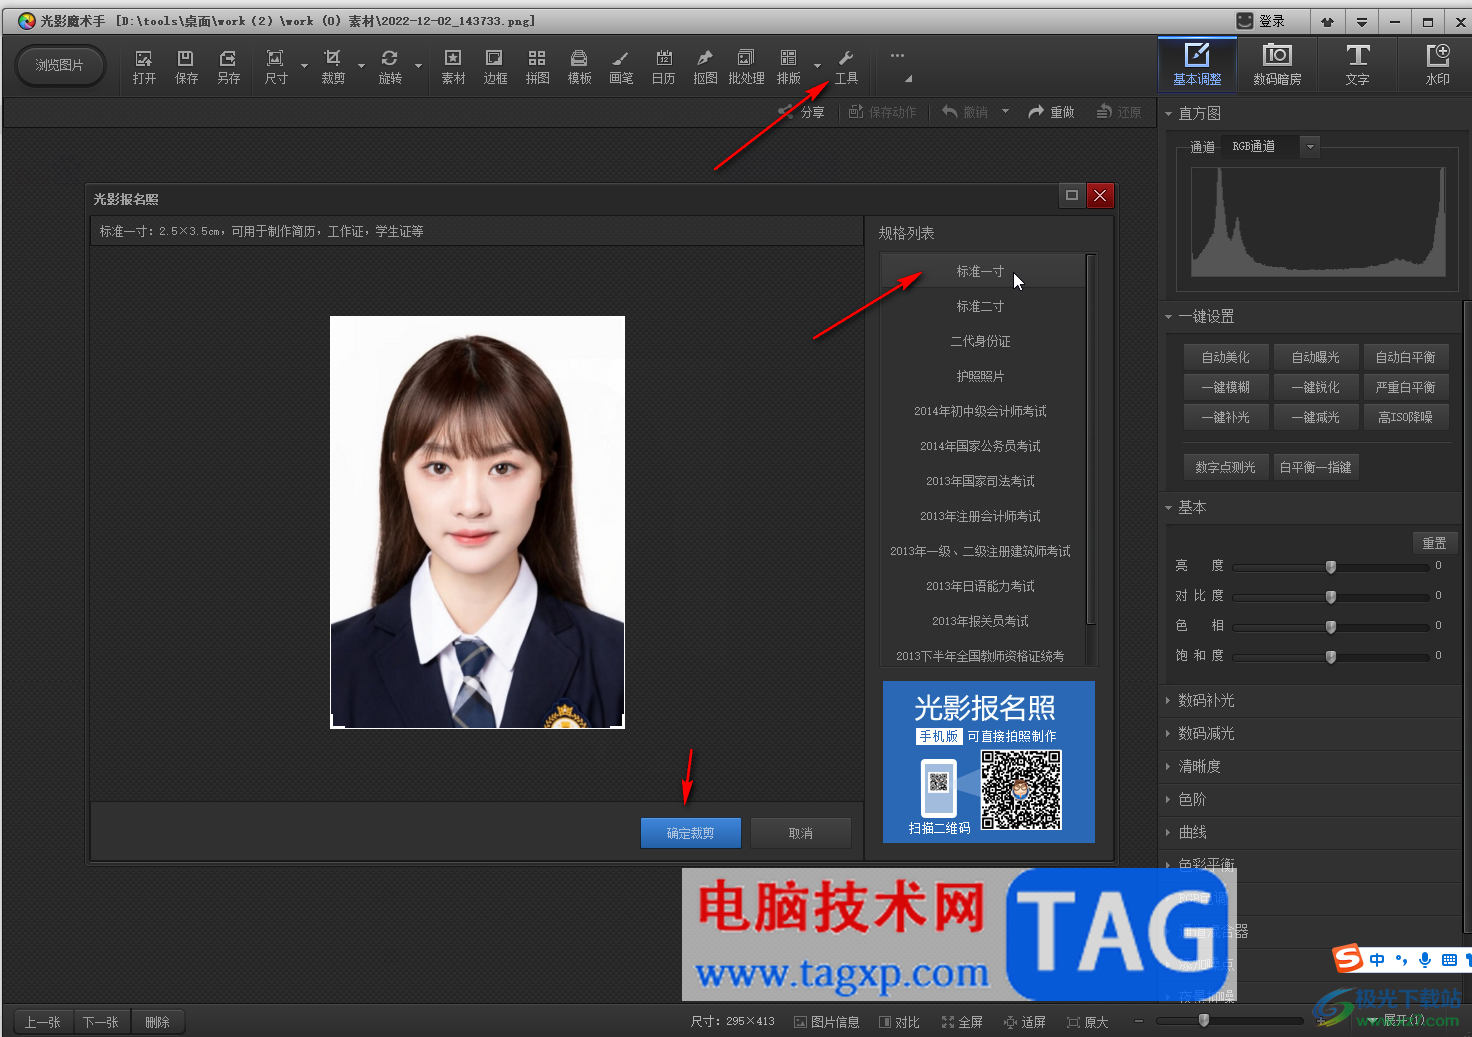Screen dimensions: 1472x1037
Task: Click the 水印 watermark icon
Action: (x=1437, y=64)
